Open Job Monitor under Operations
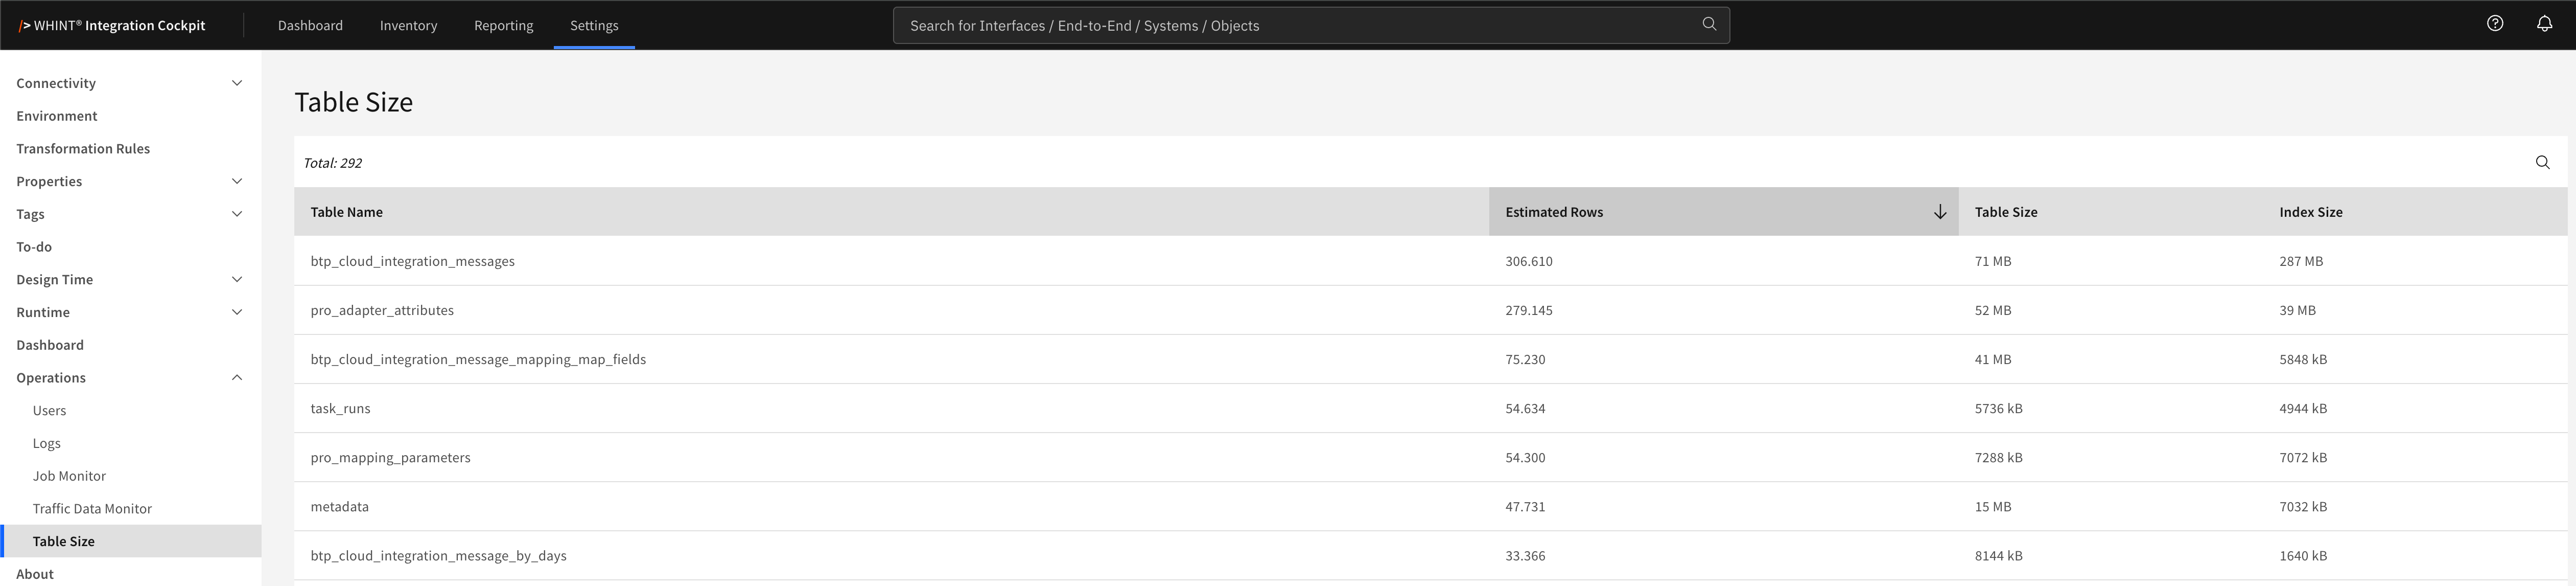The height and width of the screenshot is (586, 2576). (x=130, y=476)
